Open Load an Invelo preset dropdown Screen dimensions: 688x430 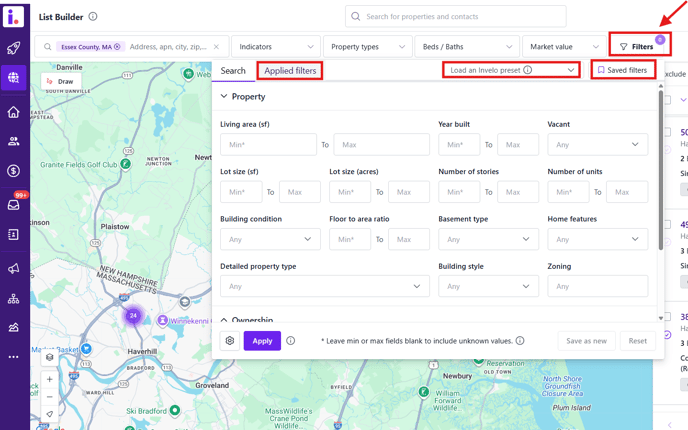coord(511,70)
